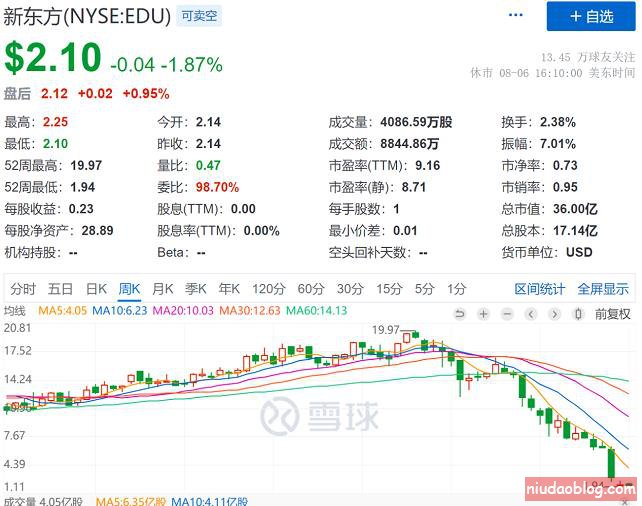Click the 均线 label
This screenshot has width=642, height=506.
point(15,311)
